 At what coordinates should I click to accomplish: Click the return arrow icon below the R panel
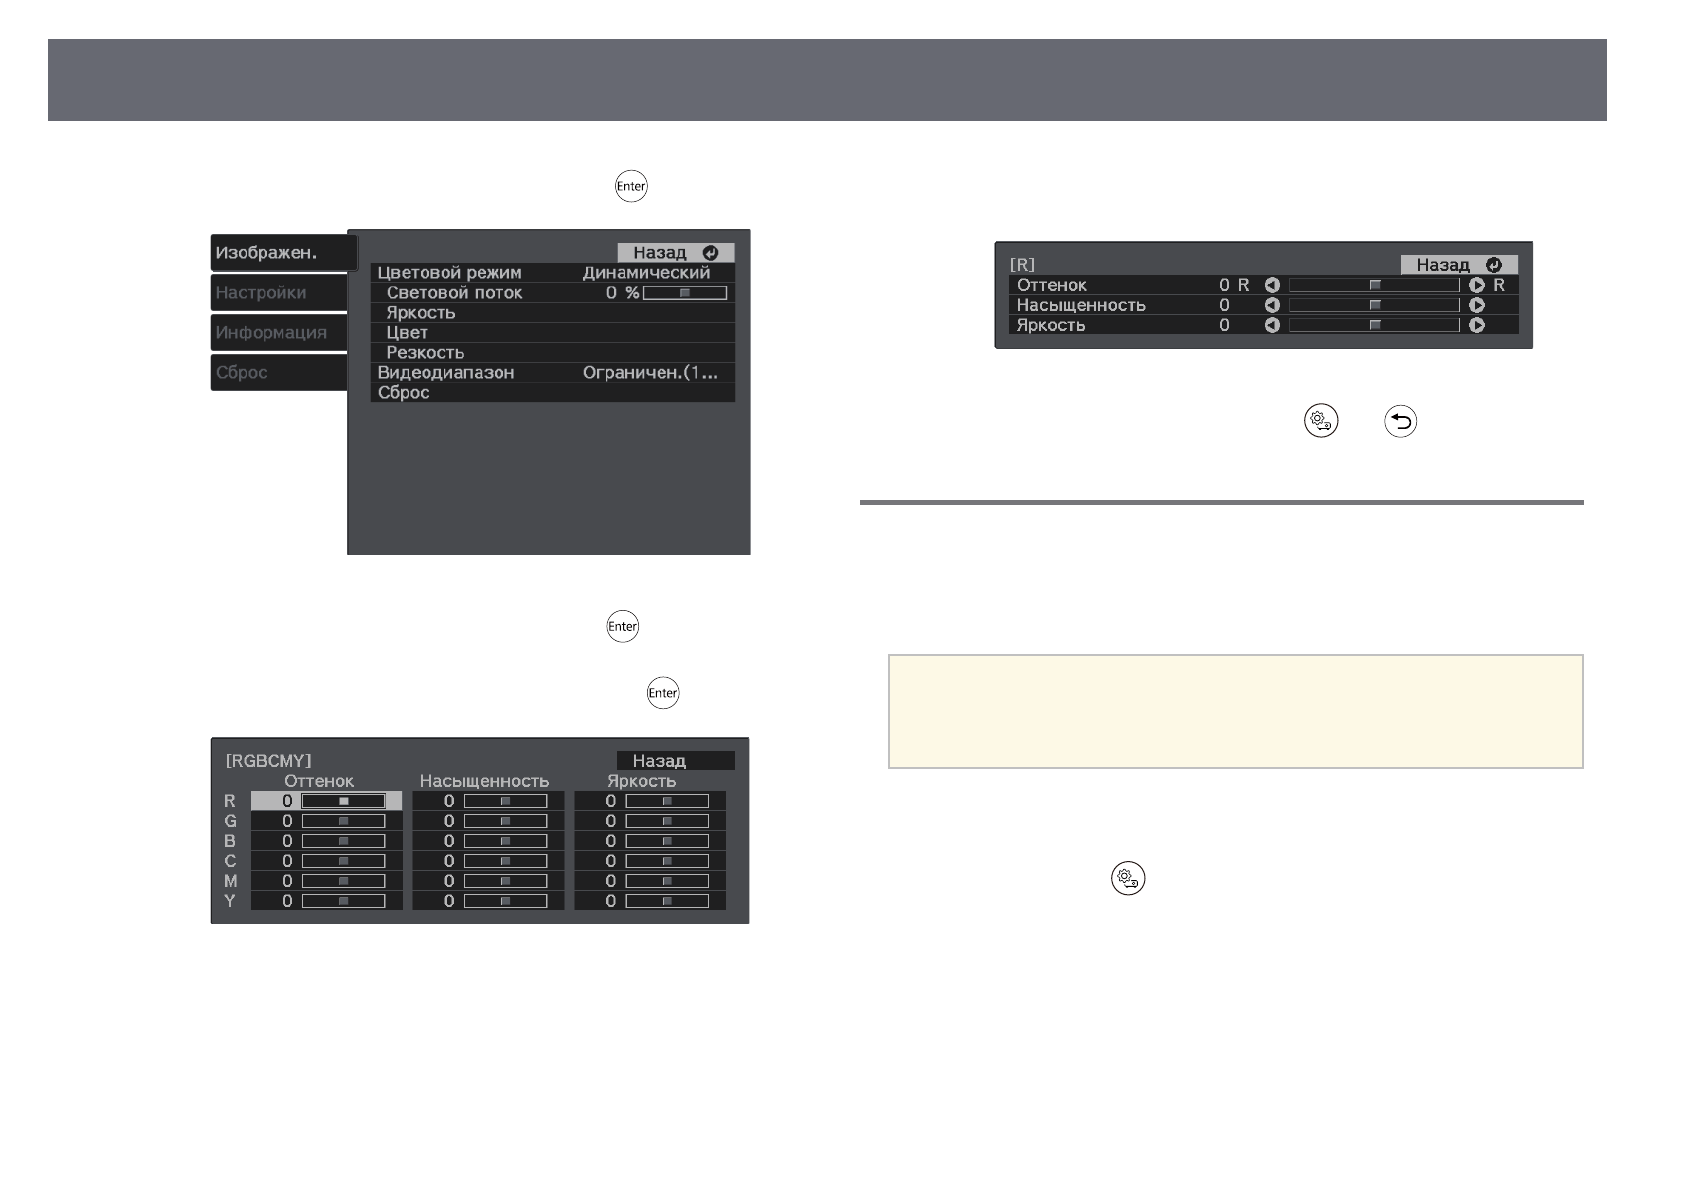pyautogui.click(x=1400, y=422)
